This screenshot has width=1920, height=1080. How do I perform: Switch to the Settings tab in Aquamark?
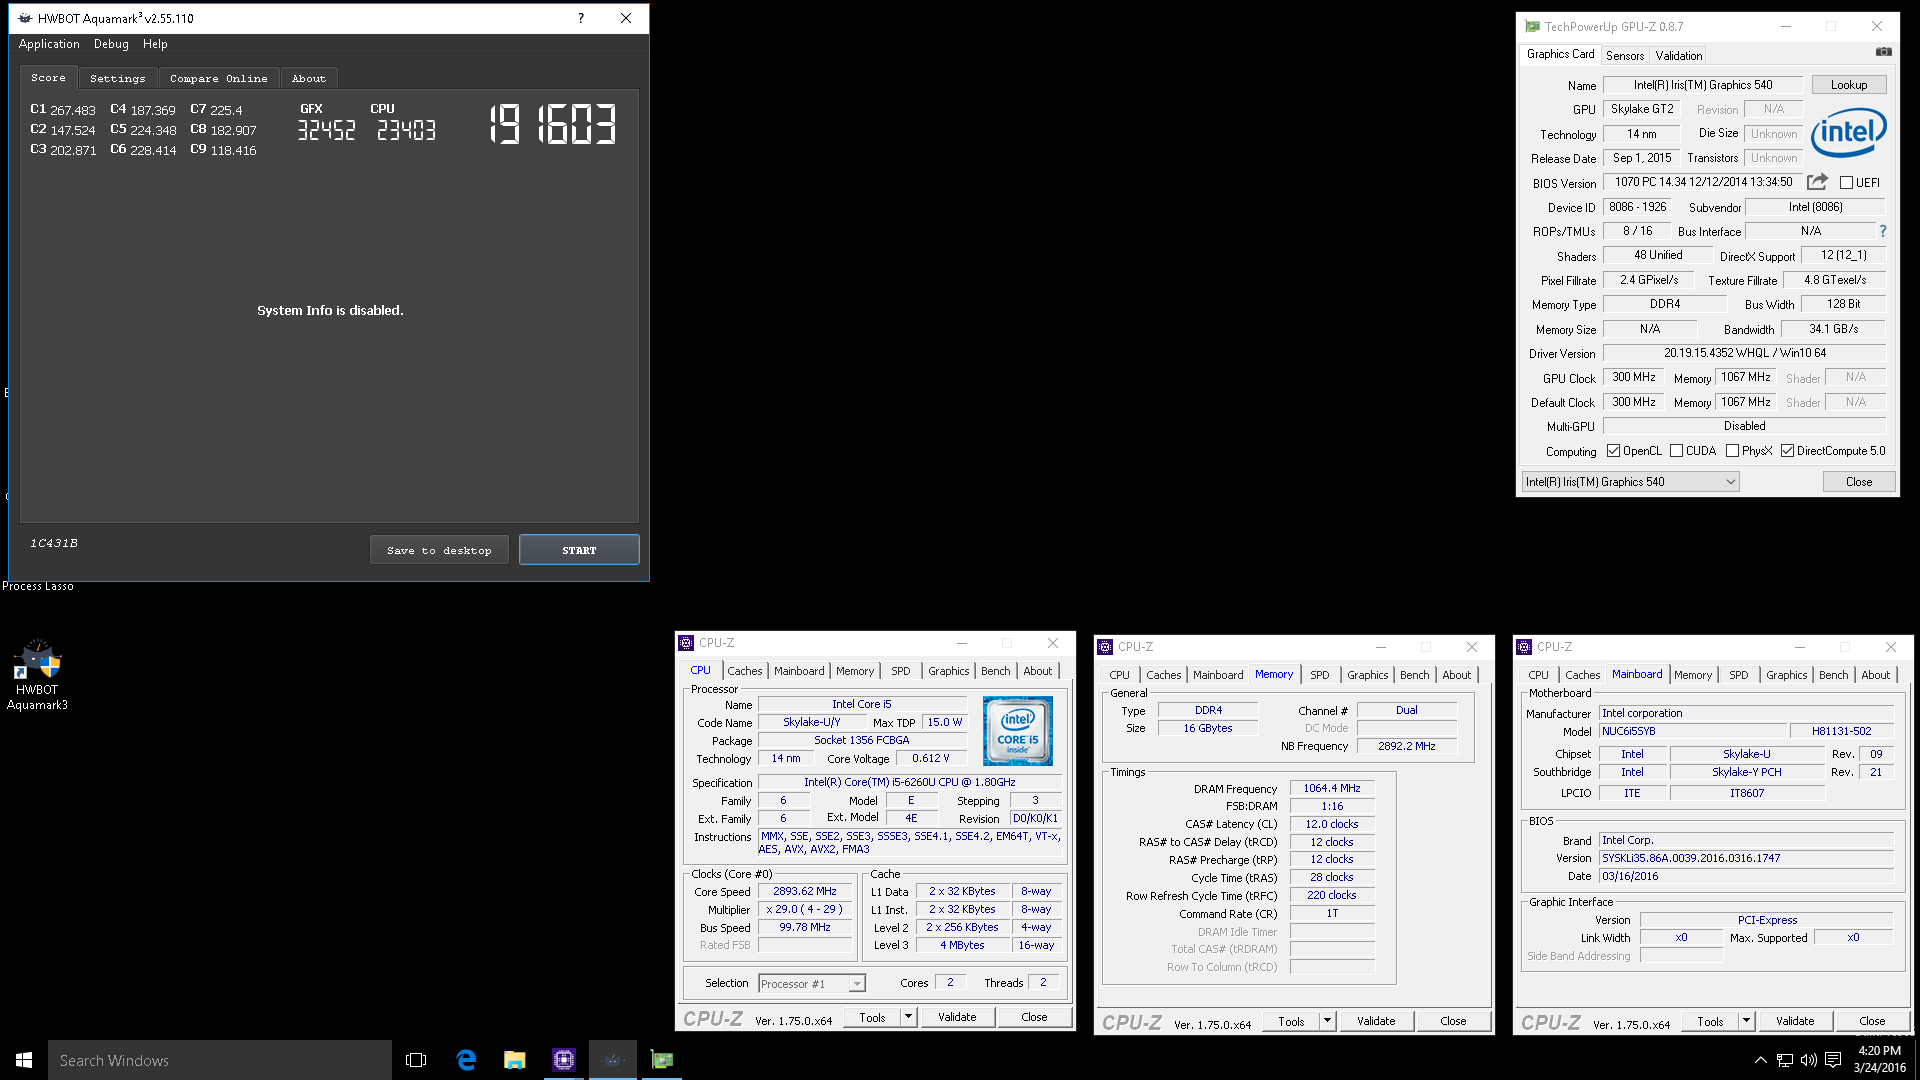click(x=117, y=78)
